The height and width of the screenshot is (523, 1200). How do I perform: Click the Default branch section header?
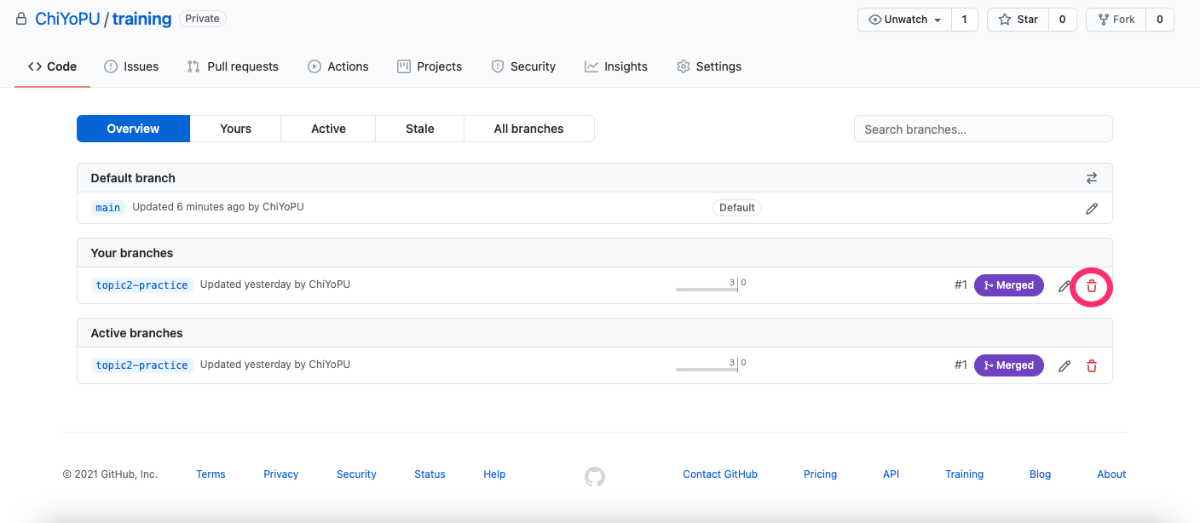pos(133,178)
